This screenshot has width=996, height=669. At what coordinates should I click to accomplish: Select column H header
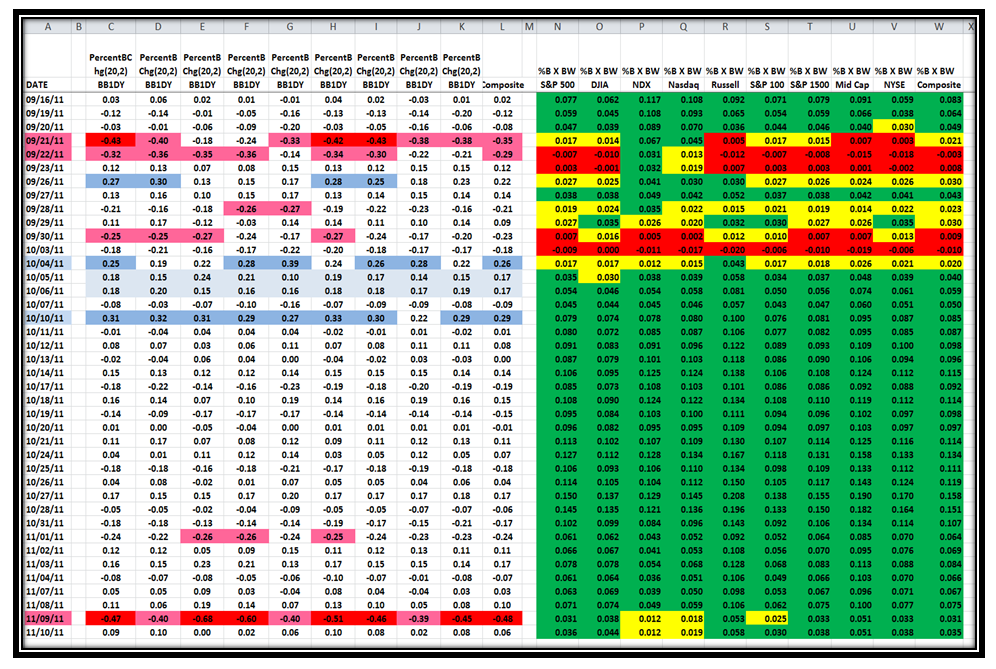coord(333,27)
